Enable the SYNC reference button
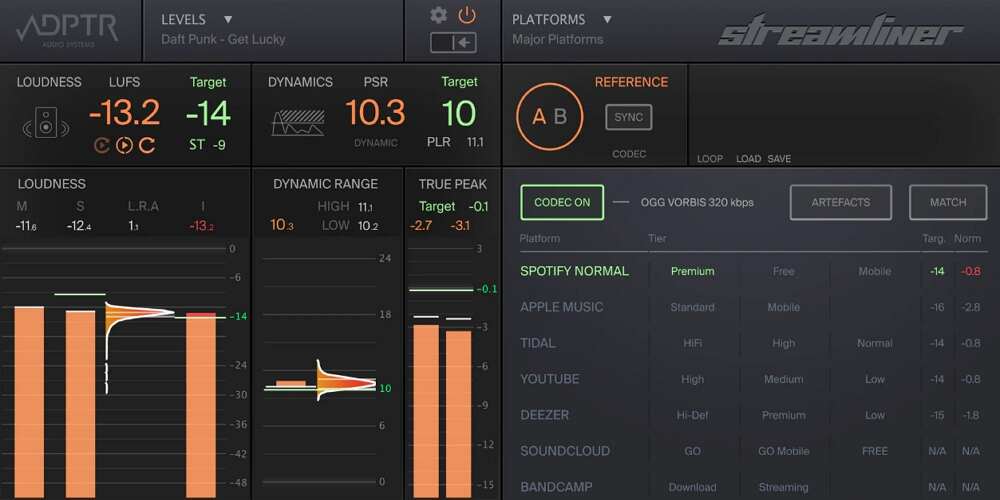 pos(629,117)
